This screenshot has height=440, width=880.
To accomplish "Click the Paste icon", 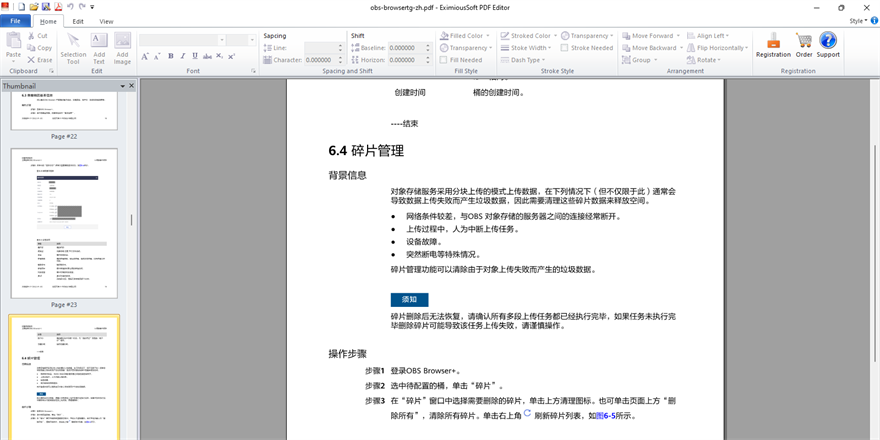I will point(14,44).
